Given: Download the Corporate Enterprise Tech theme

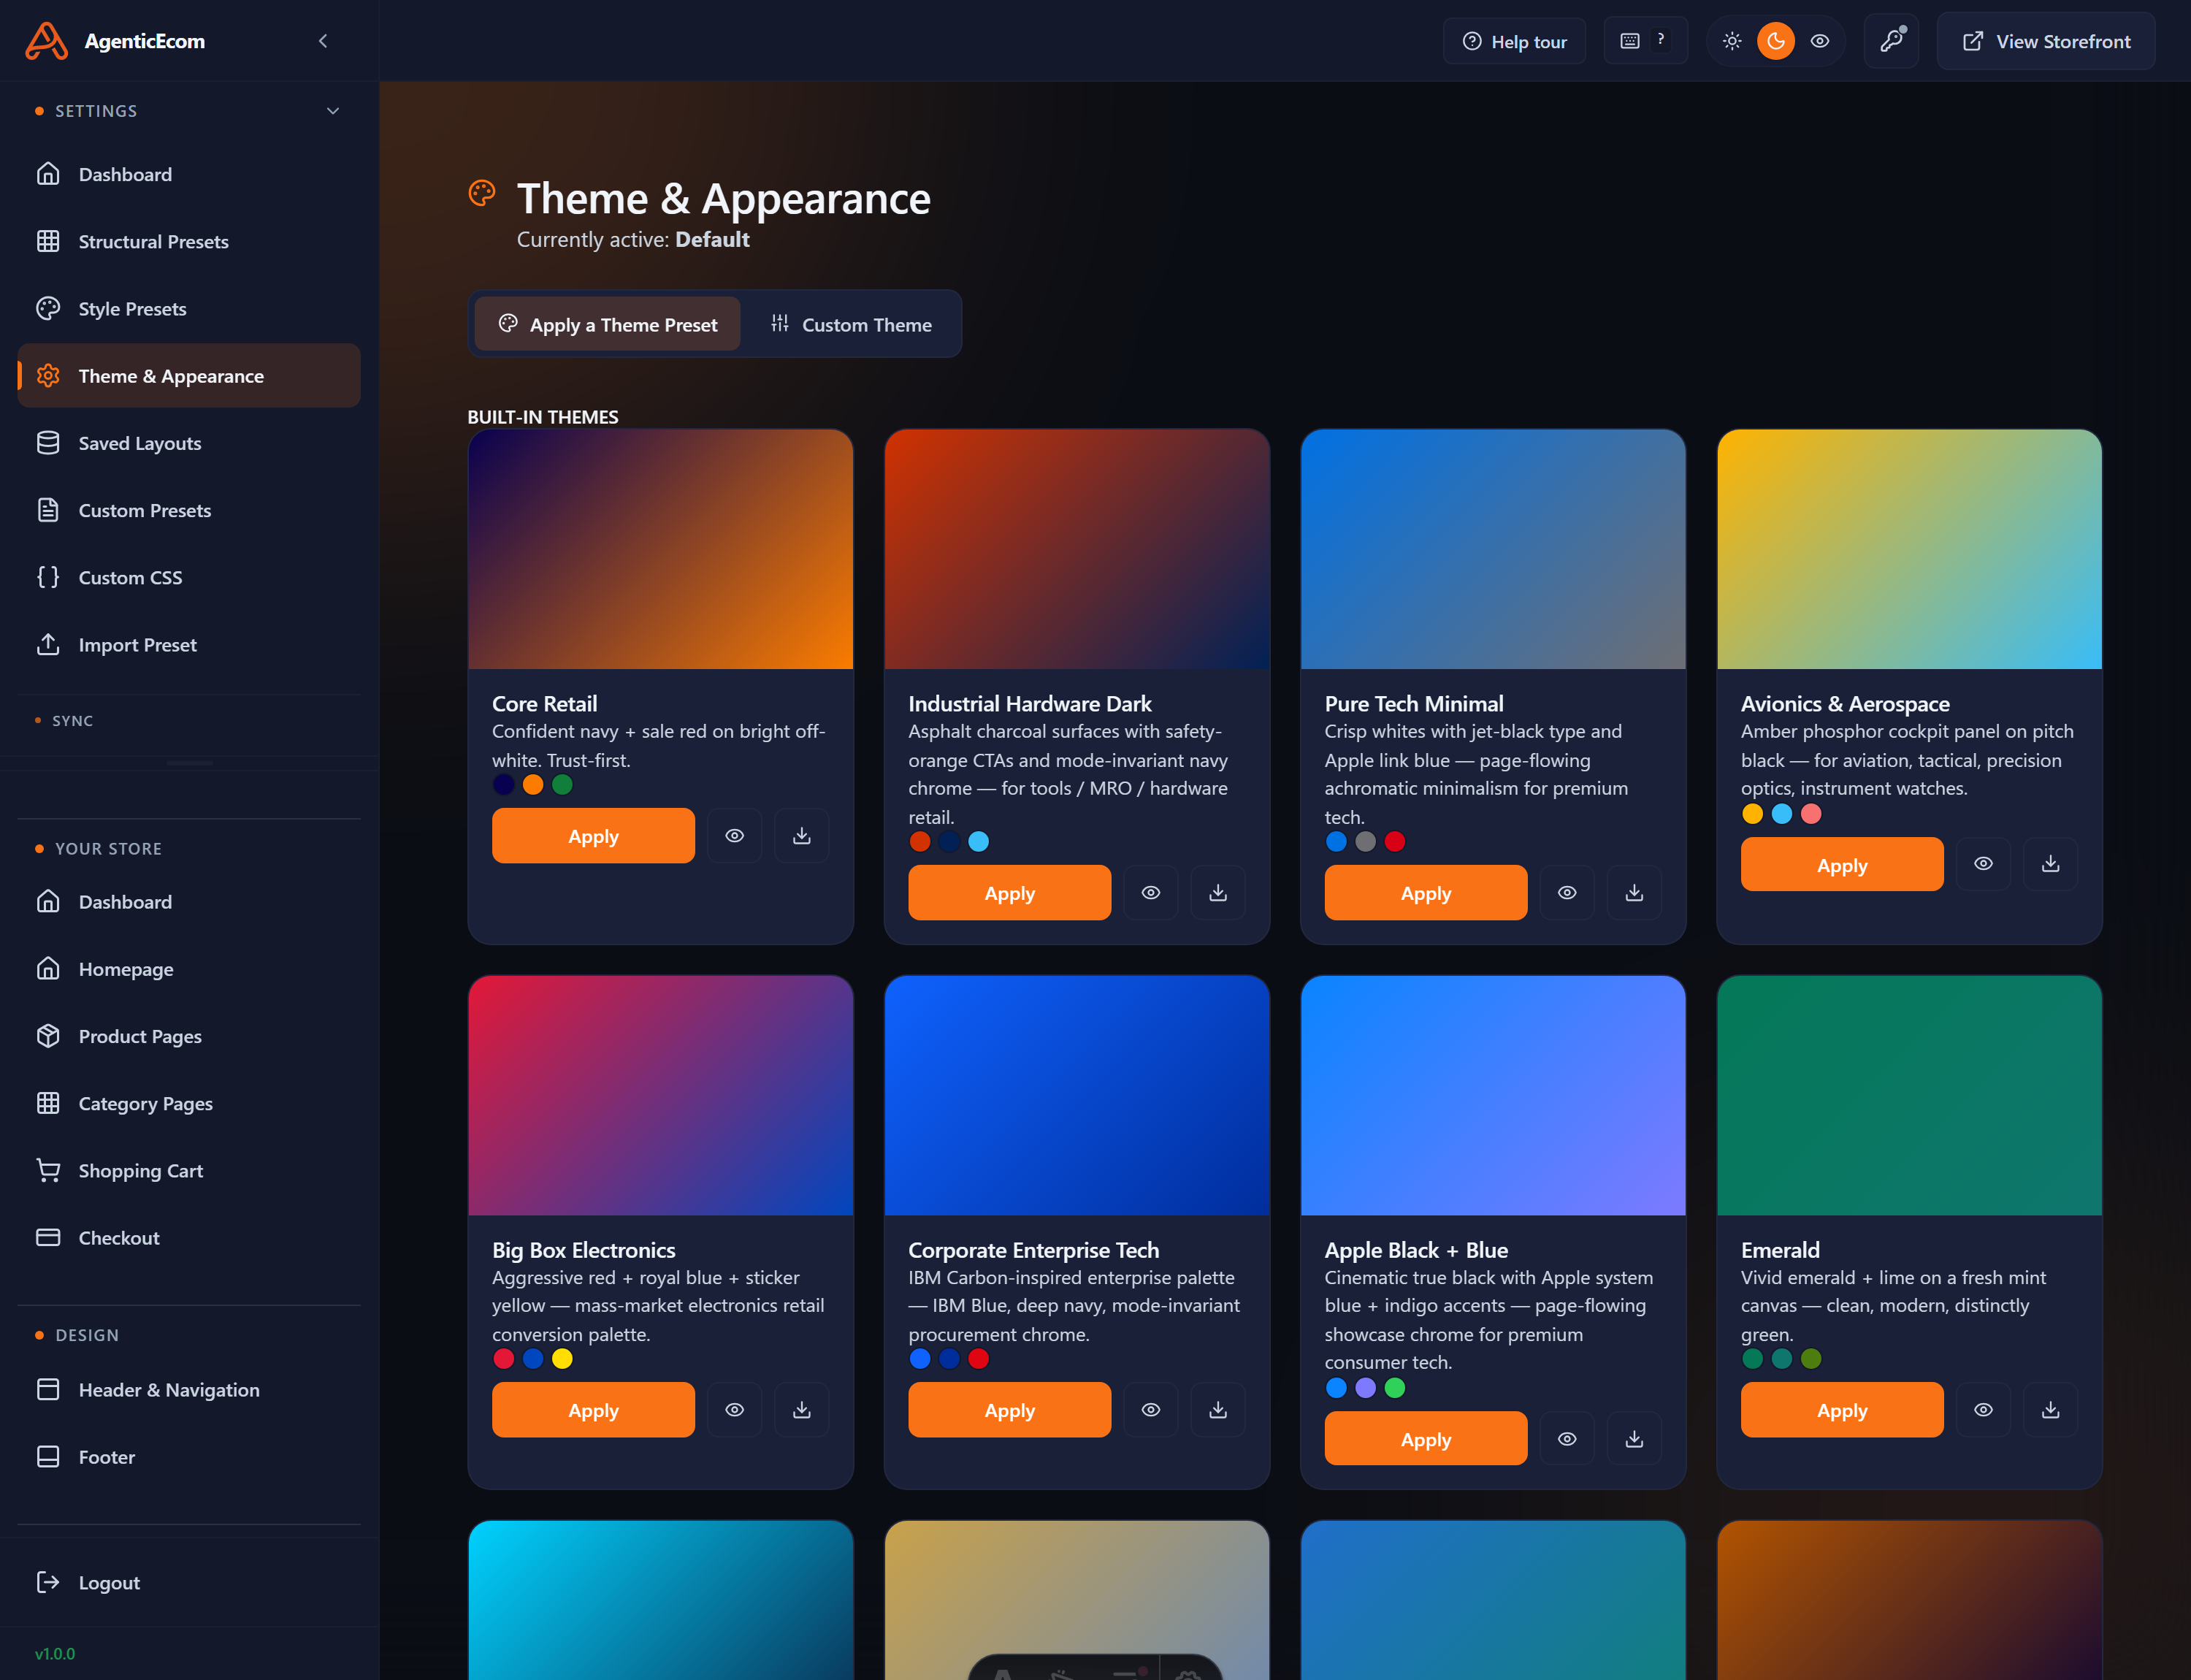Looking at the screenshot, I should (x=1218, y=1410).
